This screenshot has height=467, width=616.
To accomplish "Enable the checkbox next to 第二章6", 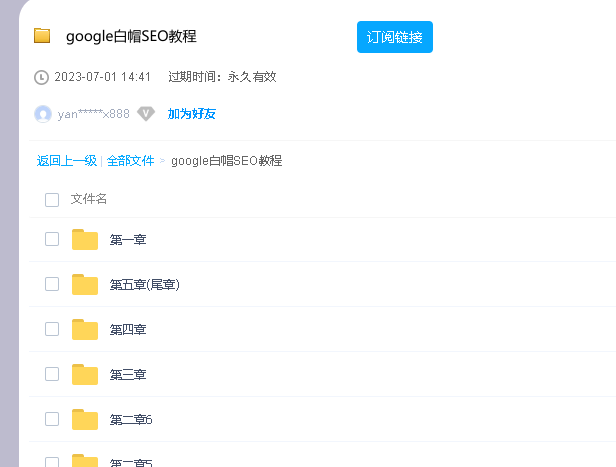I will click(x=52, y=419).
